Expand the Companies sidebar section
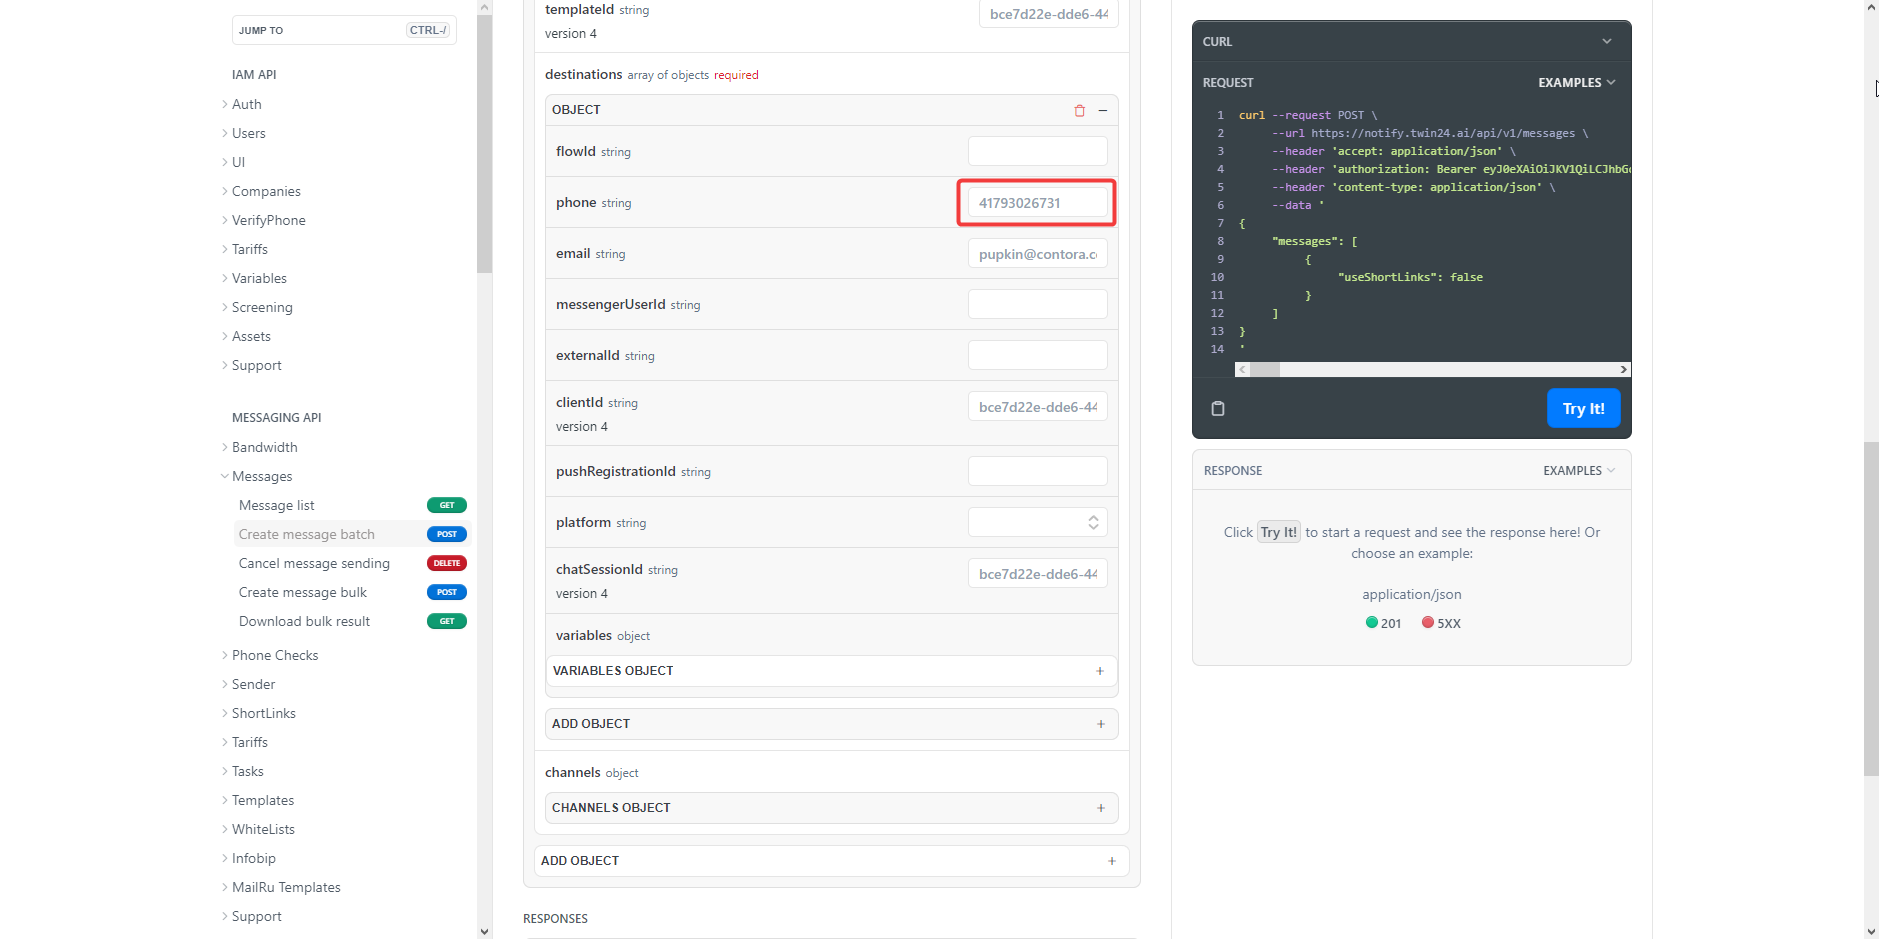This screenshot has height=939, width=1879. point(265,191)
